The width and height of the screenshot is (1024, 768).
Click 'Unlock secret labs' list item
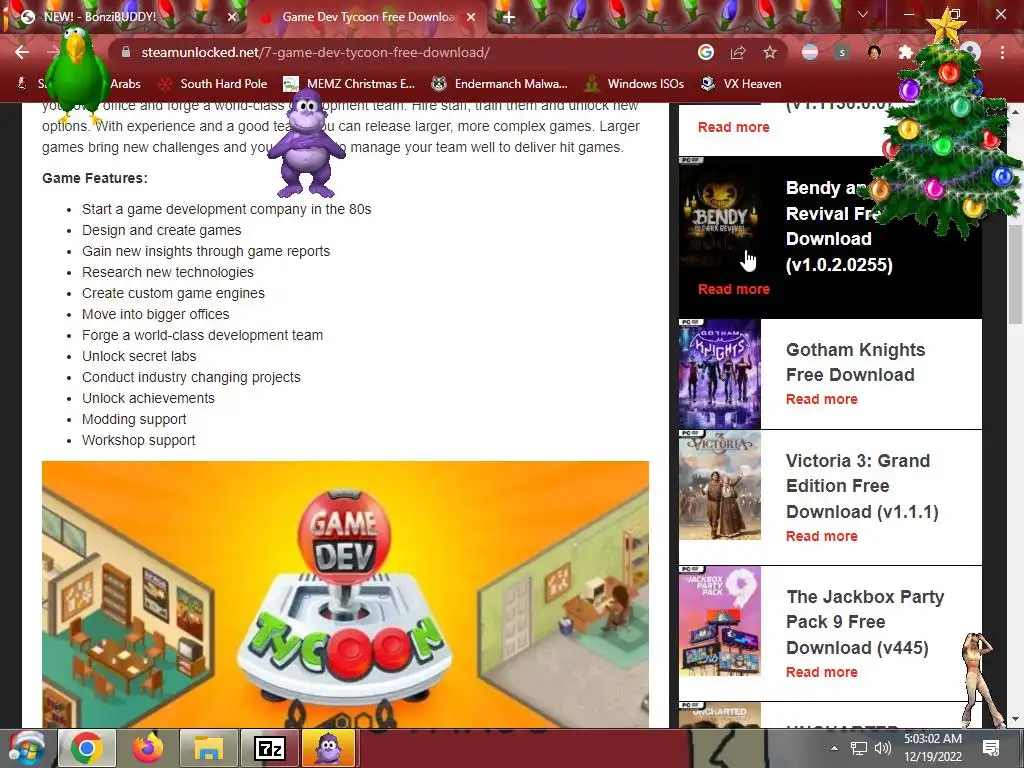tap(139, 356)
